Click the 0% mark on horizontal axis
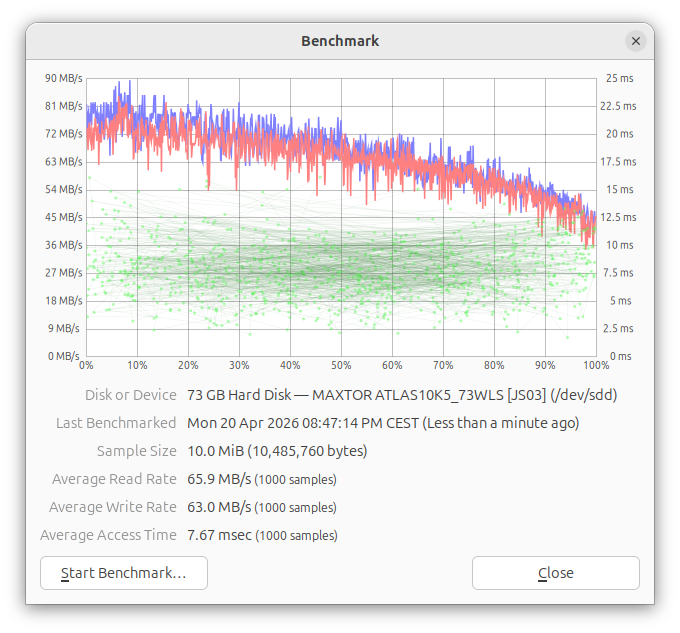680x633 pixels. tap(87, 366)
